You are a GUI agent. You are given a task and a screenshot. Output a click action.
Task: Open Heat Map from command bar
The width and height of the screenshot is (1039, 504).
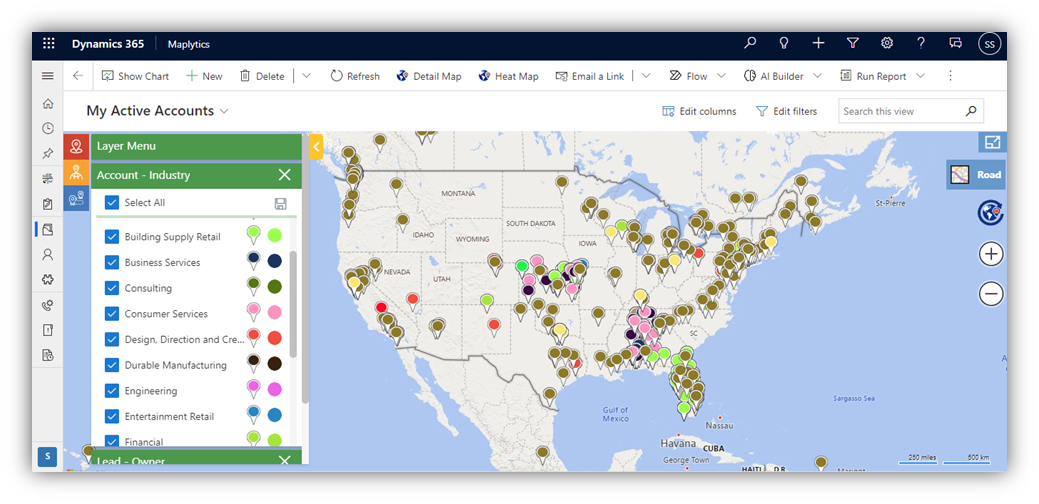coord(508,76)
